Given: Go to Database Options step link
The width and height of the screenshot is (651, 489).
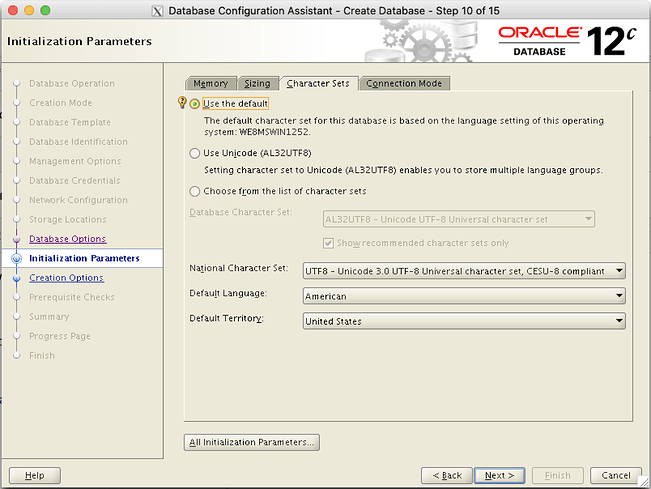Looking at the screenshot, I should pos(68,239).
